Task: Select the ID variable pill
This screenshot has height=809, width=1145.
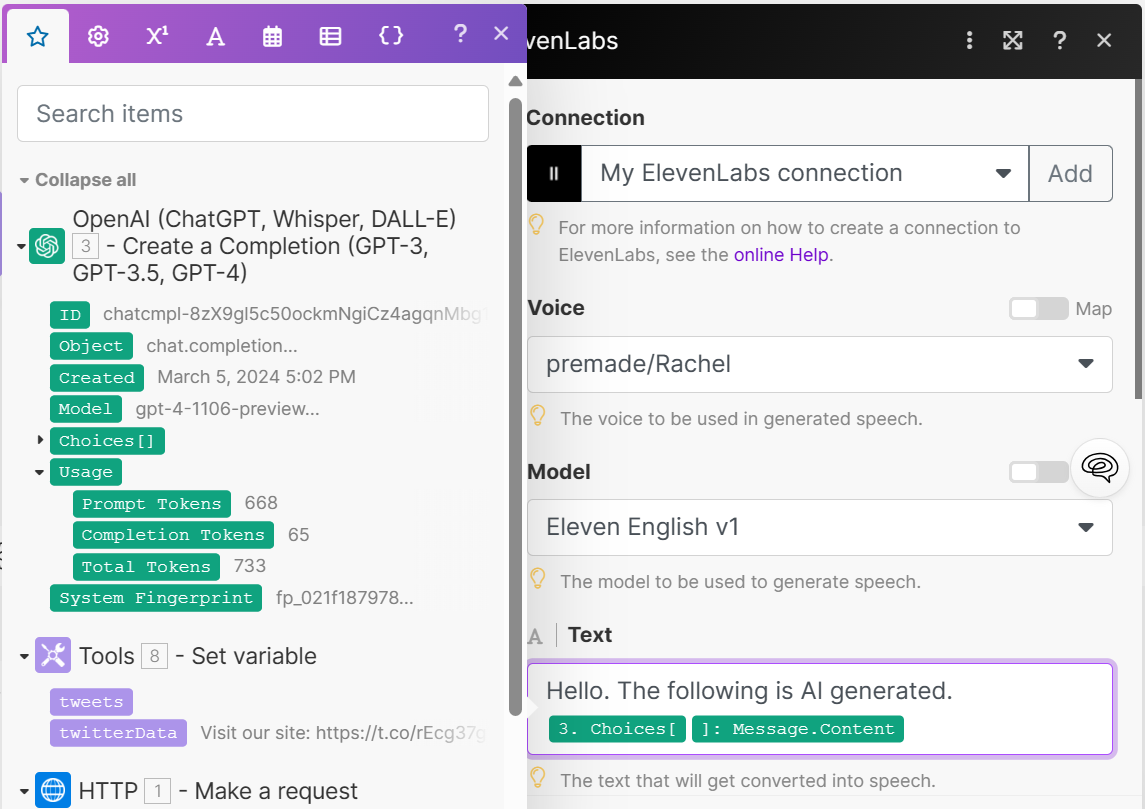Action: (x=70, y=315)
